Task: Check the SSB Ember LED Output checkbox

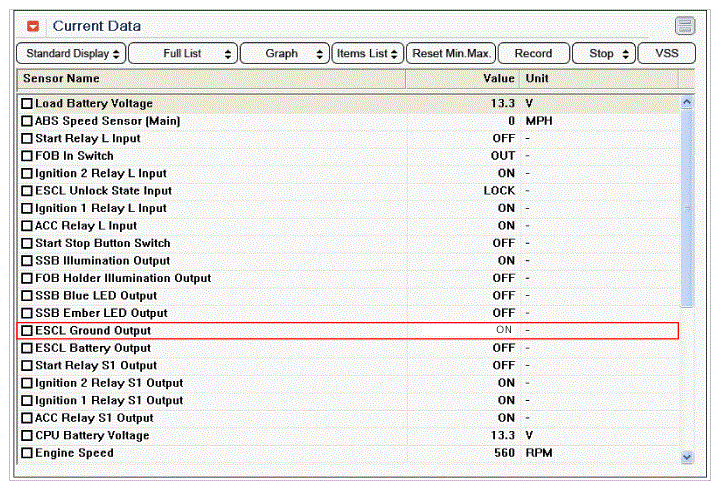Action: click(27, 313)
